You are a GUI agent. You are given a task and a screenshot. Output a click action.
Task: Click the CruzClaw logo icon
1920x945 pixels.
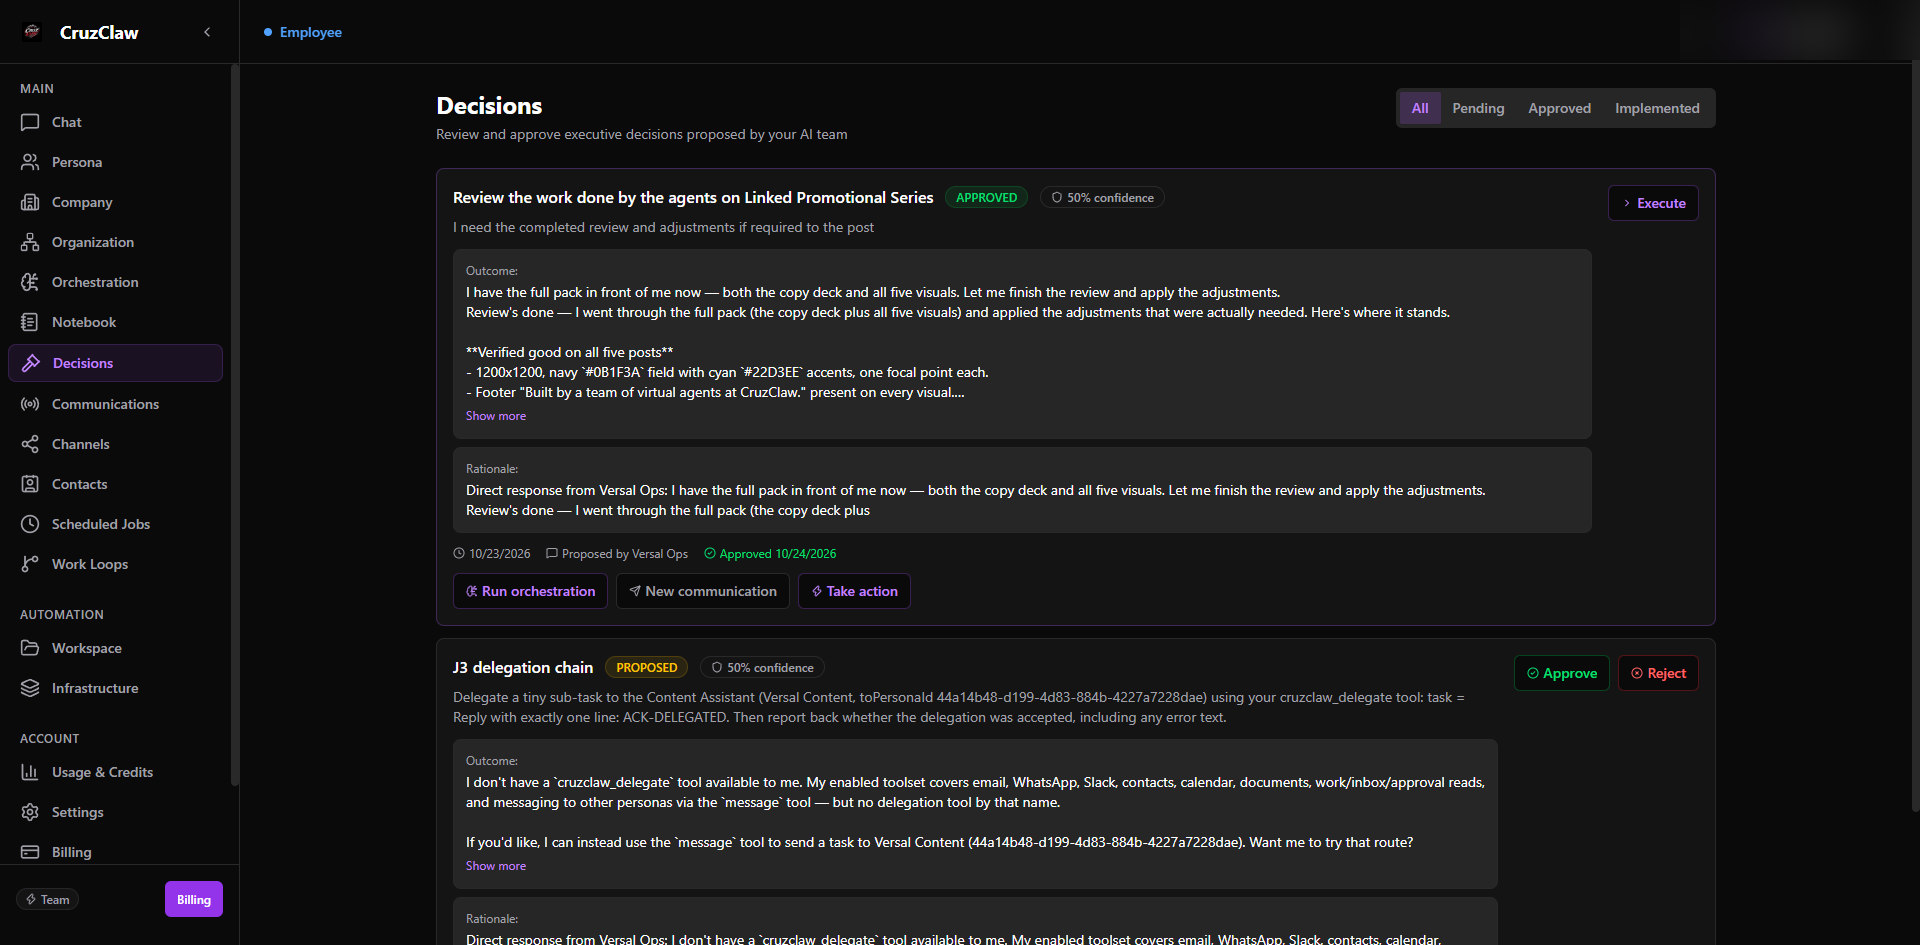pos(32,31)
